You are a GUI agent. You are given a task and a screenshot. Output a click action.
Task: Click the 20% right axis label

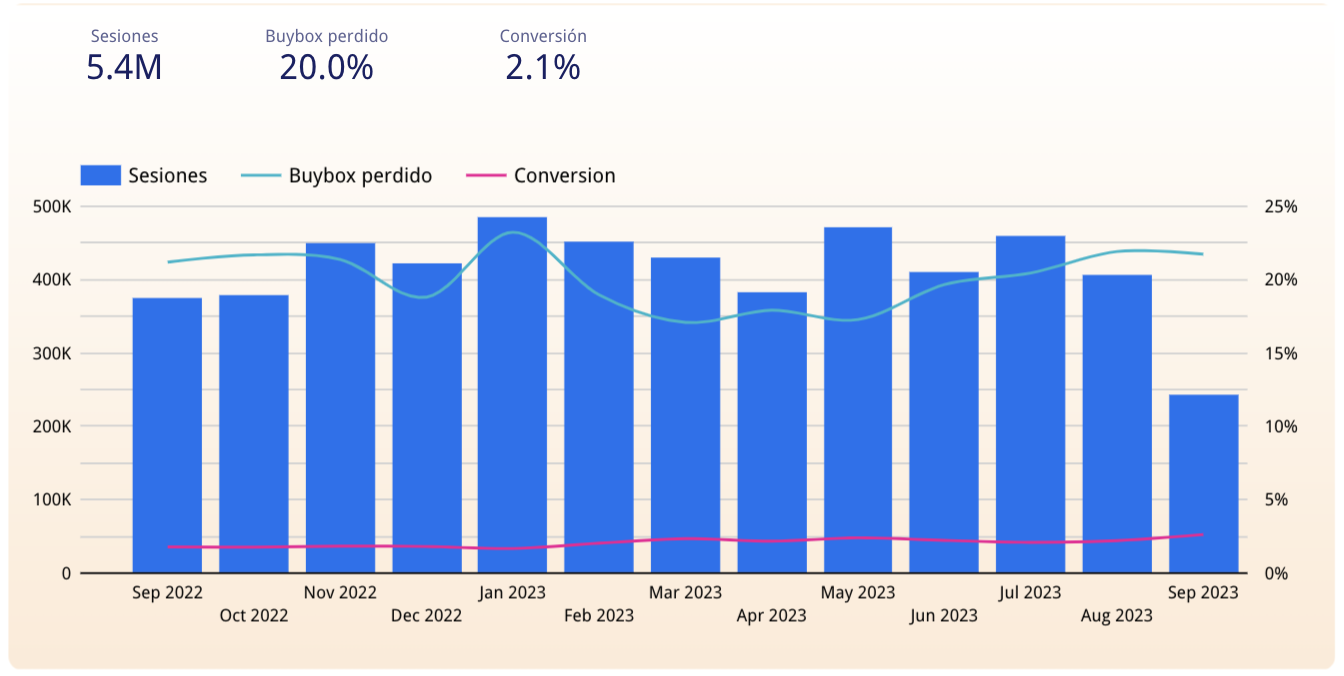1281,280
